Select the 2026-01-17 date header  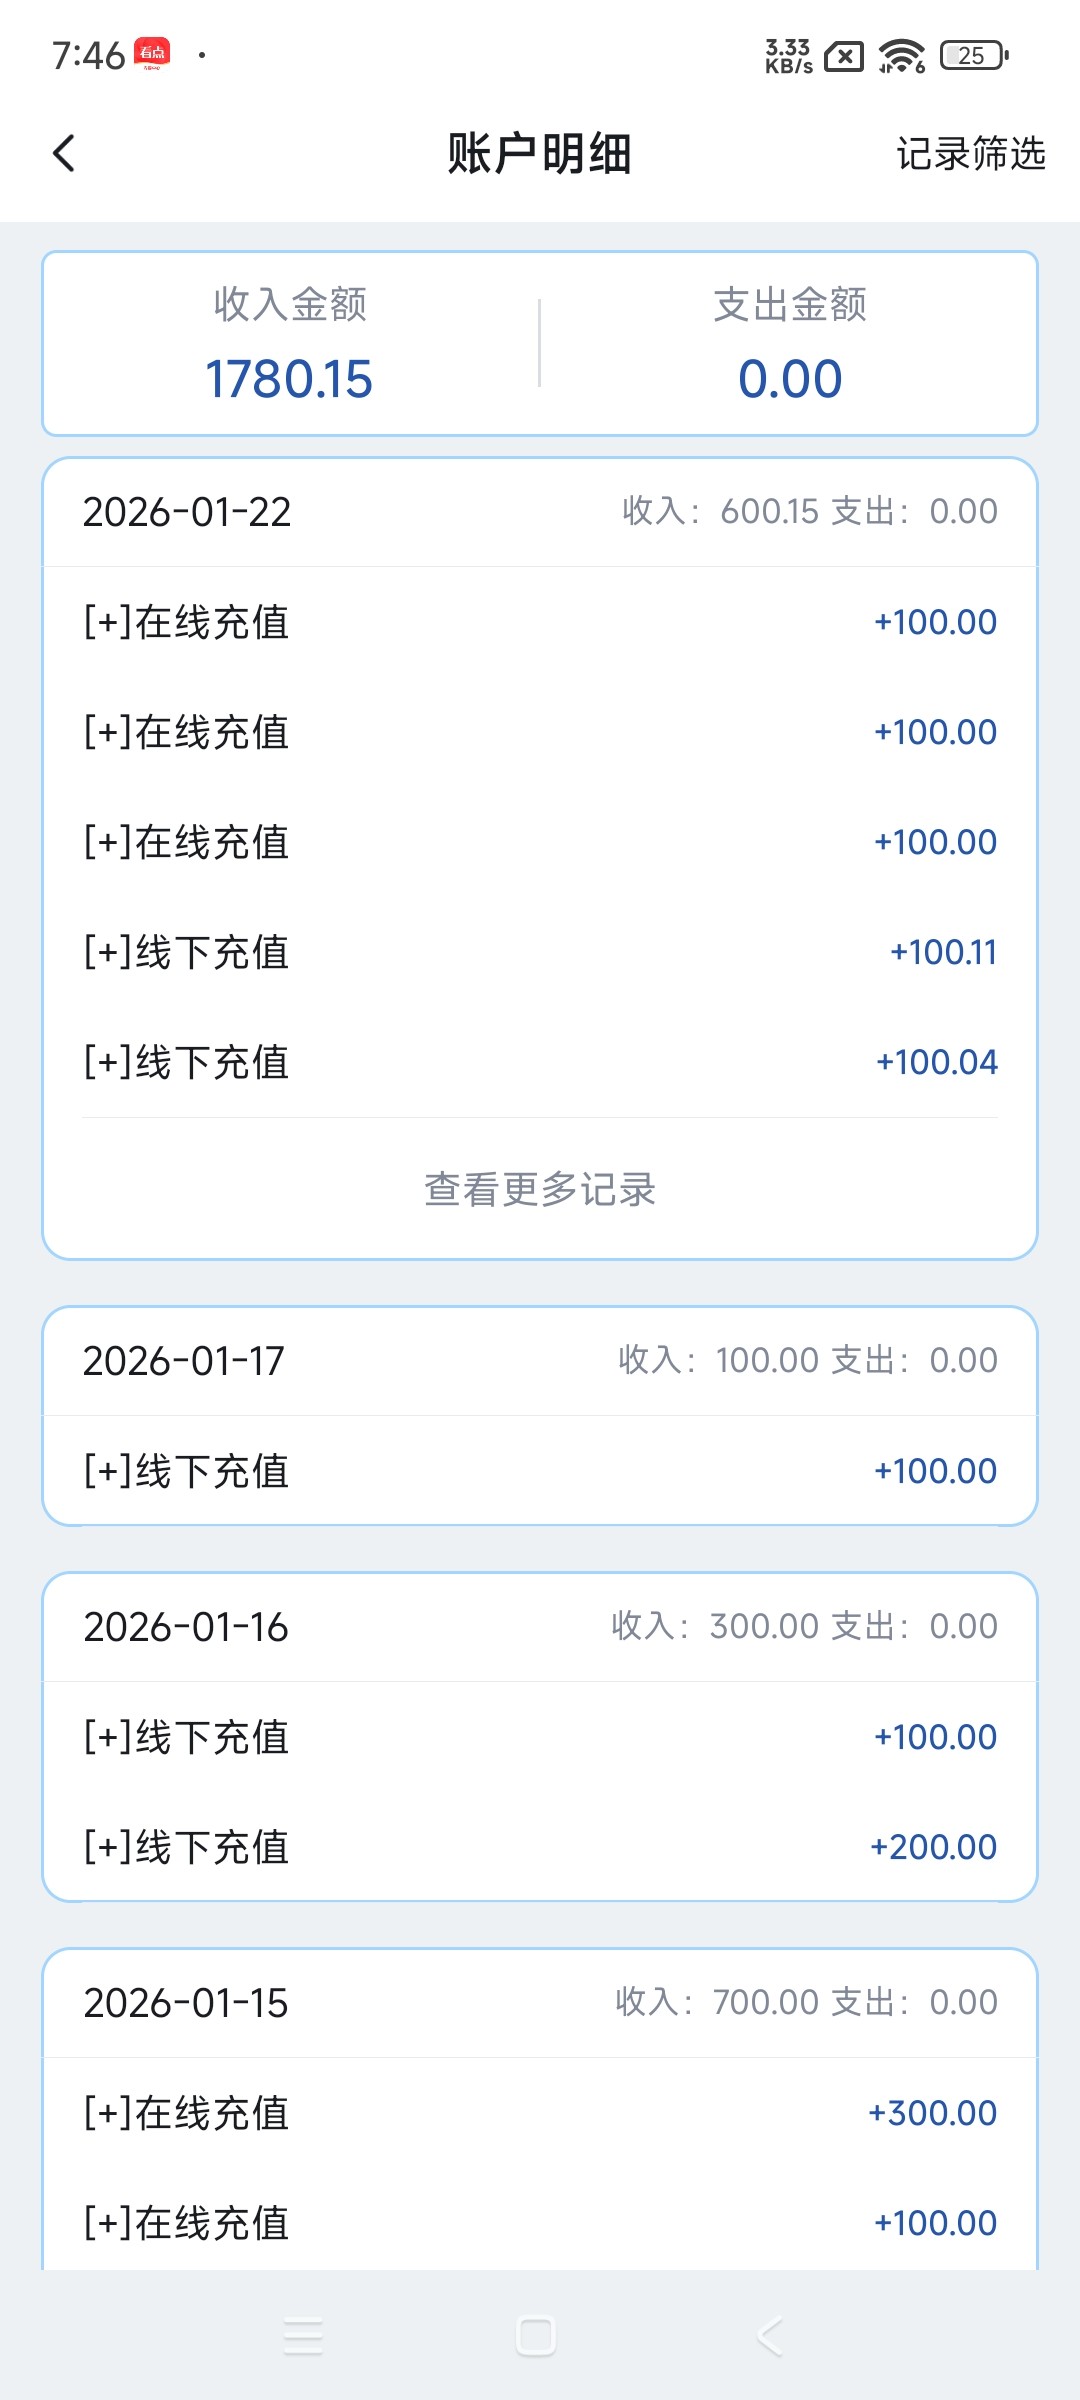(x=184, y=1361)
